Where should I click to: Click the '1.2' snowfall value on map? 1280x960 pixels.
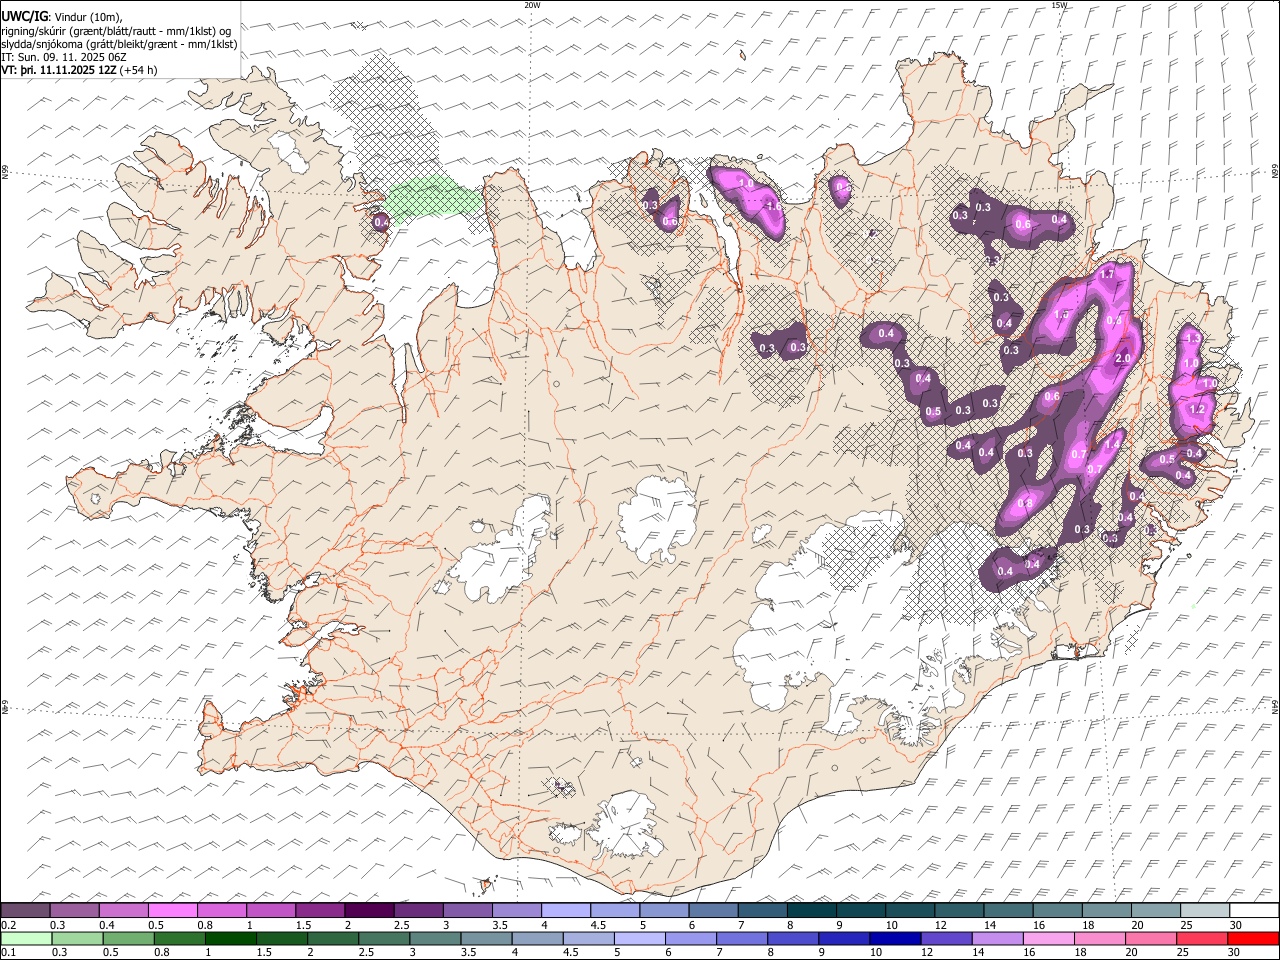point(1196,409)
